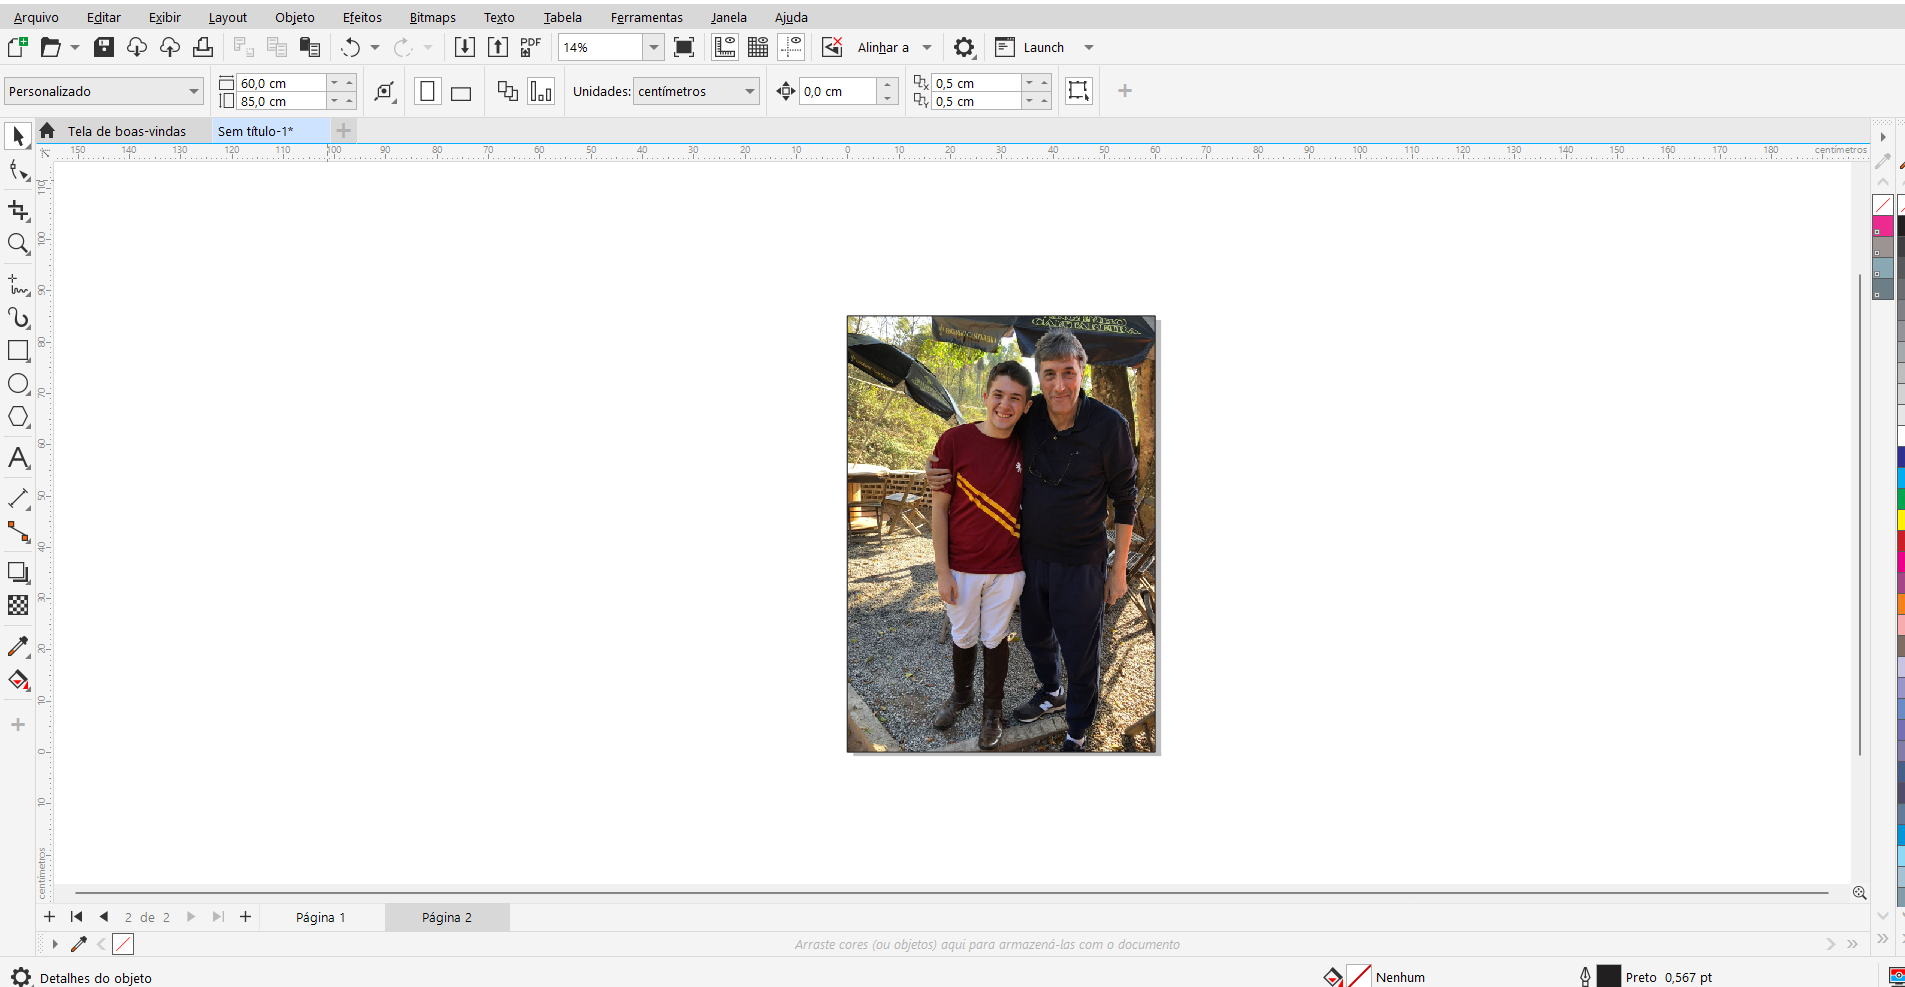Toggle the show grid button
The height and width of the screenshot is (987, 1905).
click(x=758, y=47)
